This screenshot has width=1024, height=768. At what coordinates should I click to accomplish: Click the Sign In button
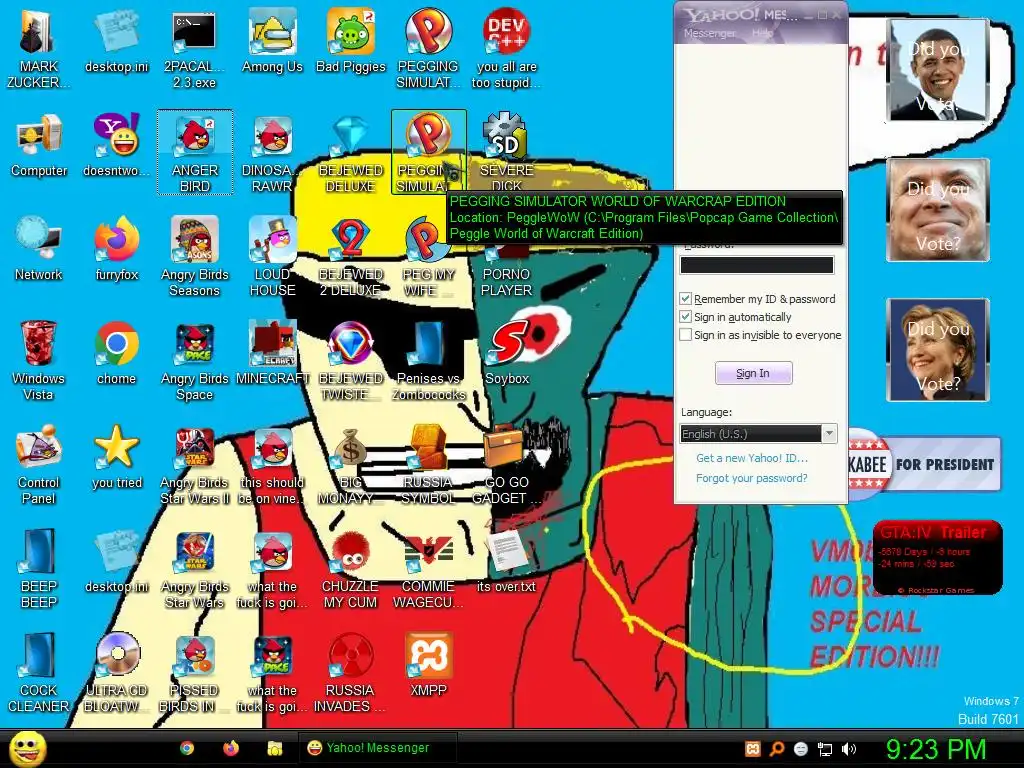754,373
